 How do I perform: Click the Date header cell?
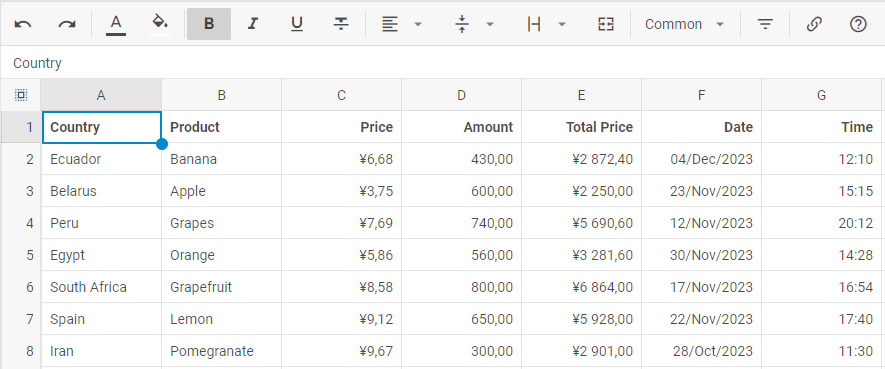(x=702, y=127)
